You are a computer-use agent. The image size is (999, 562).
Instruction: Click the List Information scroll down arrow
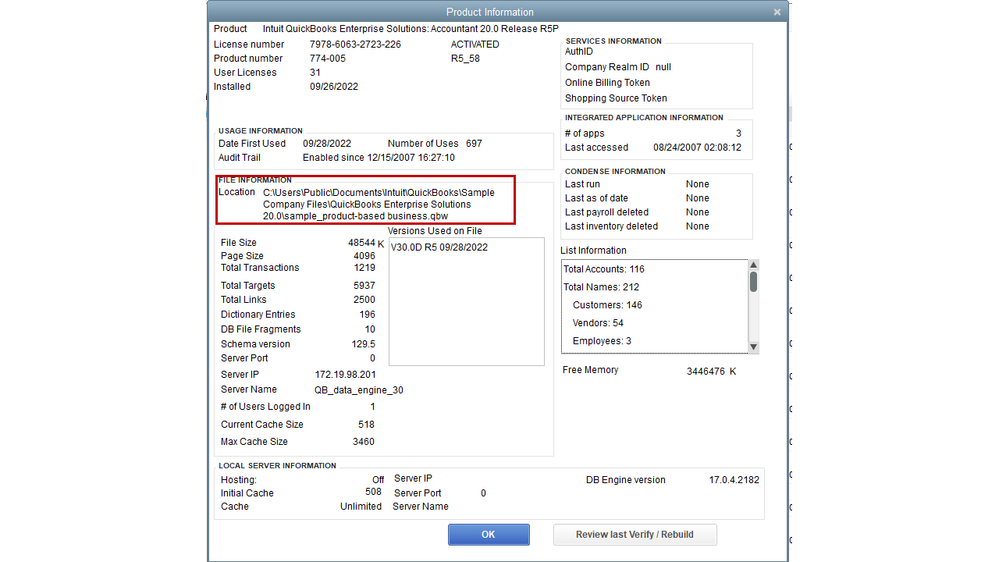[x=754, y=347]
